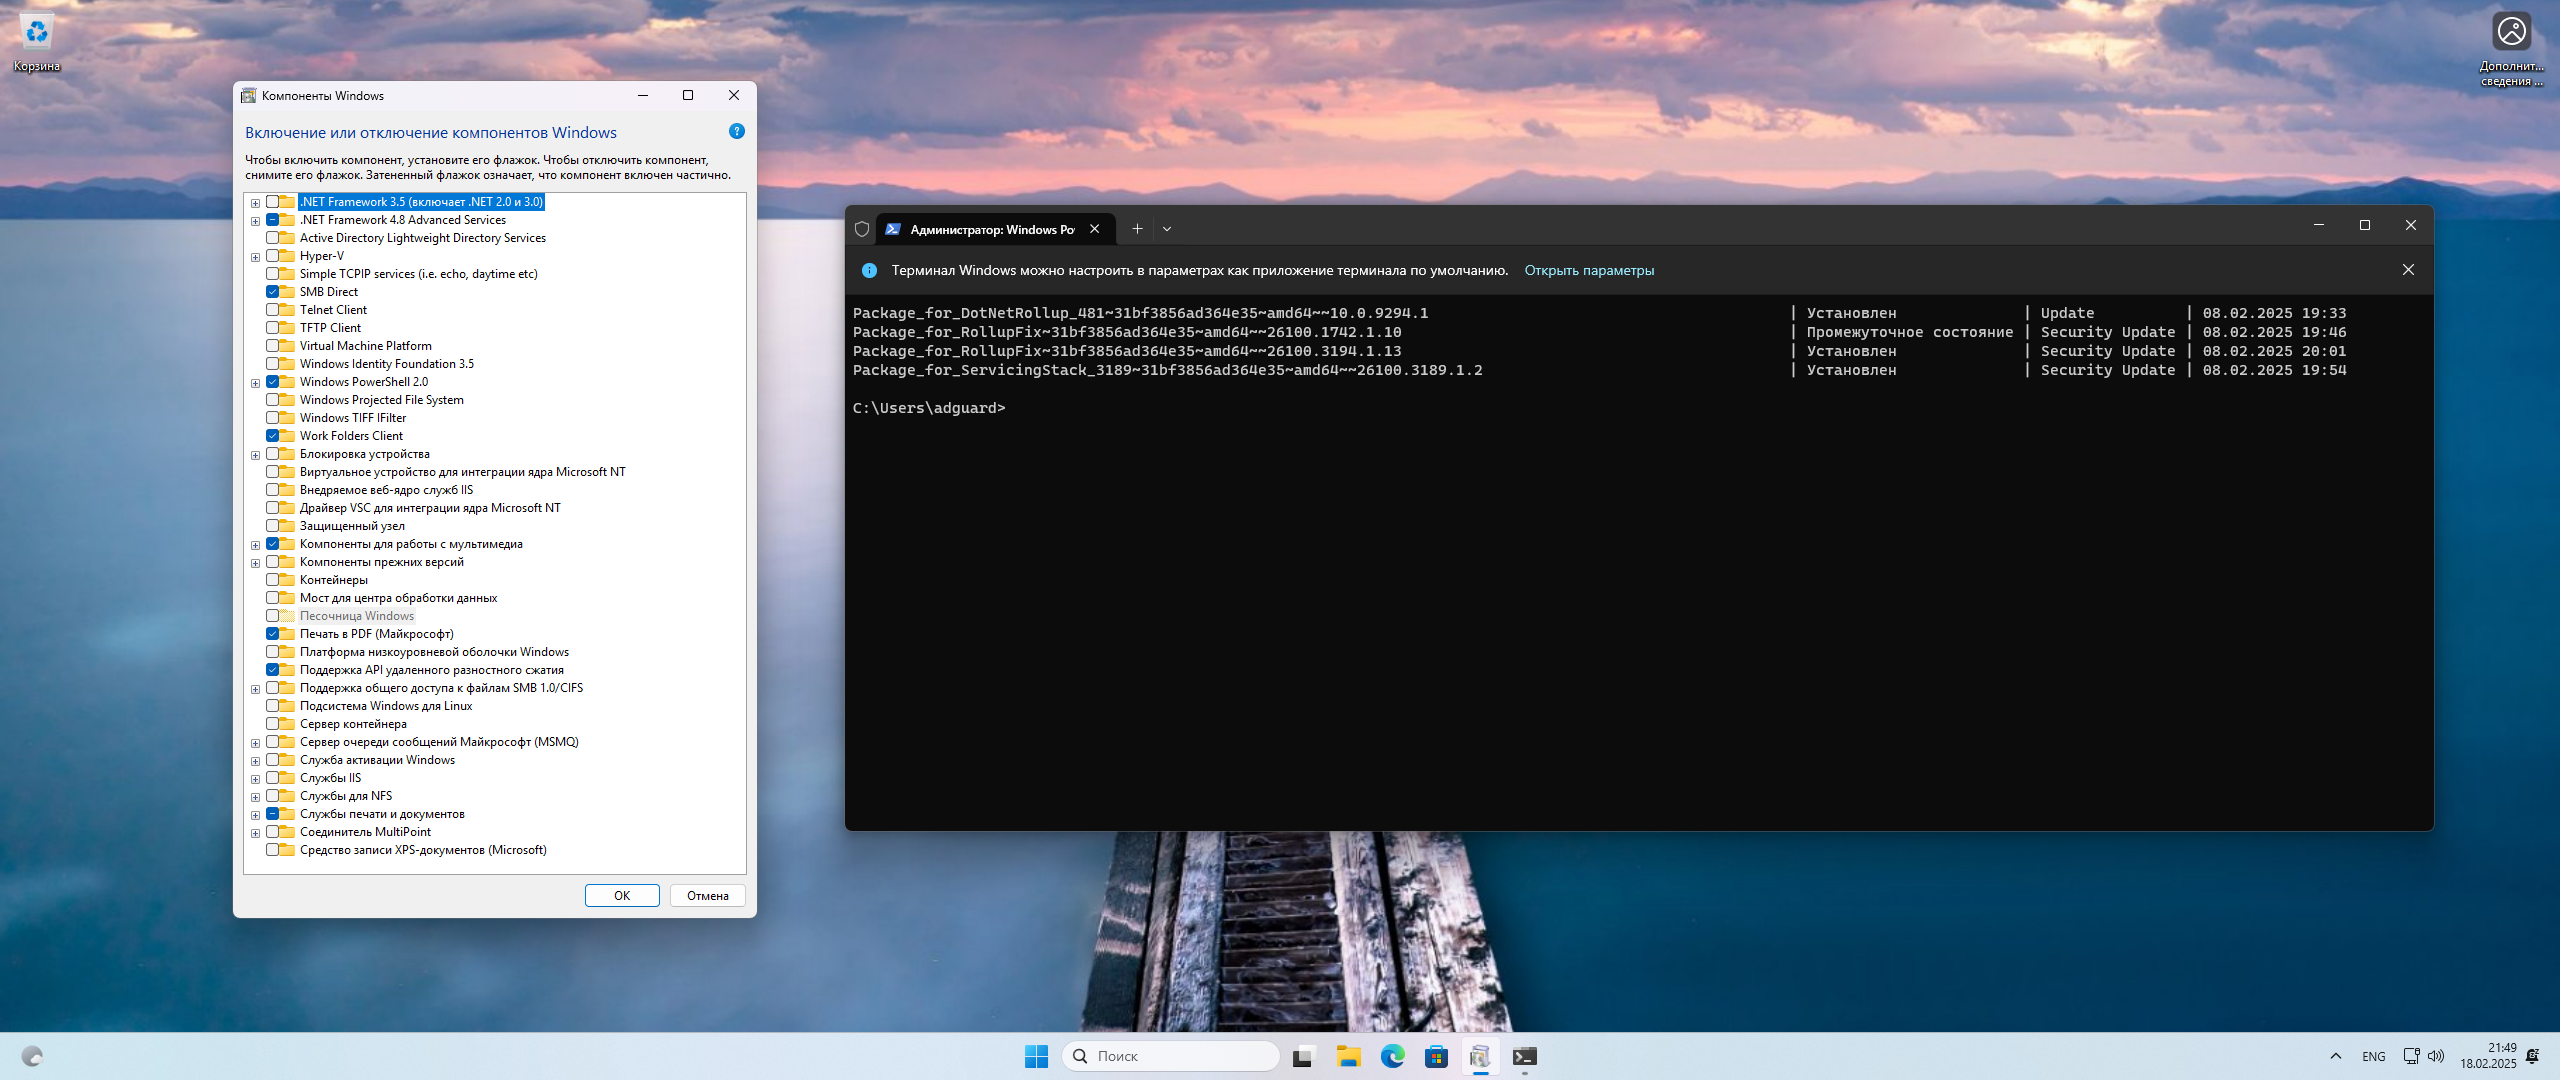The width and height of the screenshot is (2560, 1080).
Task: Select the Administrator Windows PowerShell tab
Action: 990,229
